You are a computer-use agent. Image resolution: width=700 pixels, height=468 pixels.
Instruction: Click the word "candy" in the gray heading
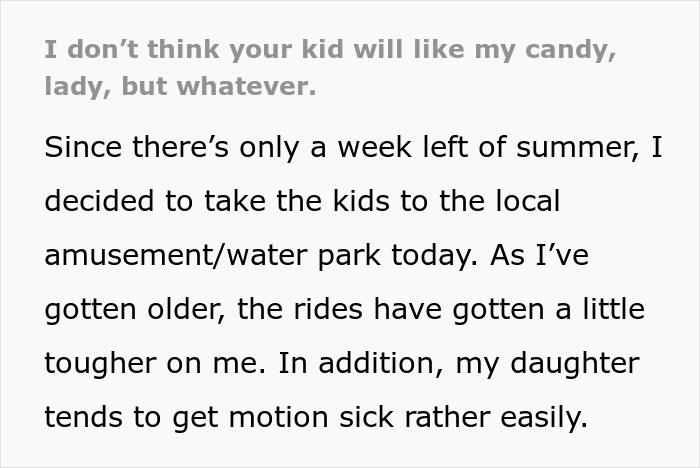pyautogui.click(x=568, y=51)
